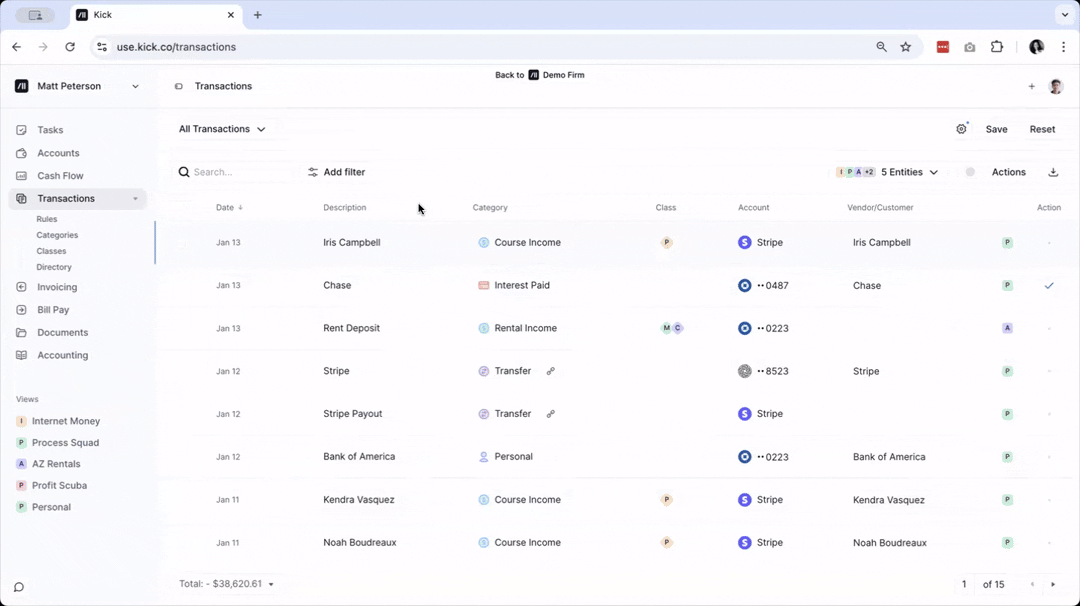Select the Profit Scuba view
Screen dimensions: 1080x606
click(x=59, y=485)
